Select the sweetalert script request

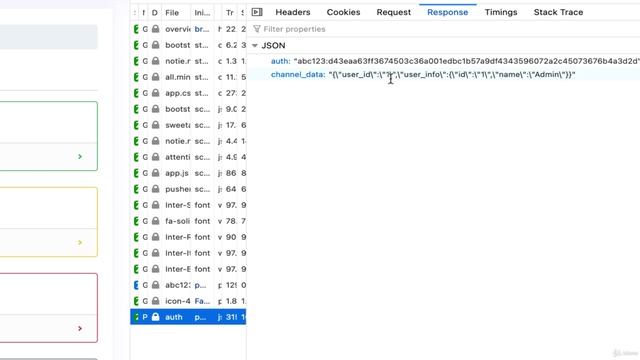click(189, 125)
